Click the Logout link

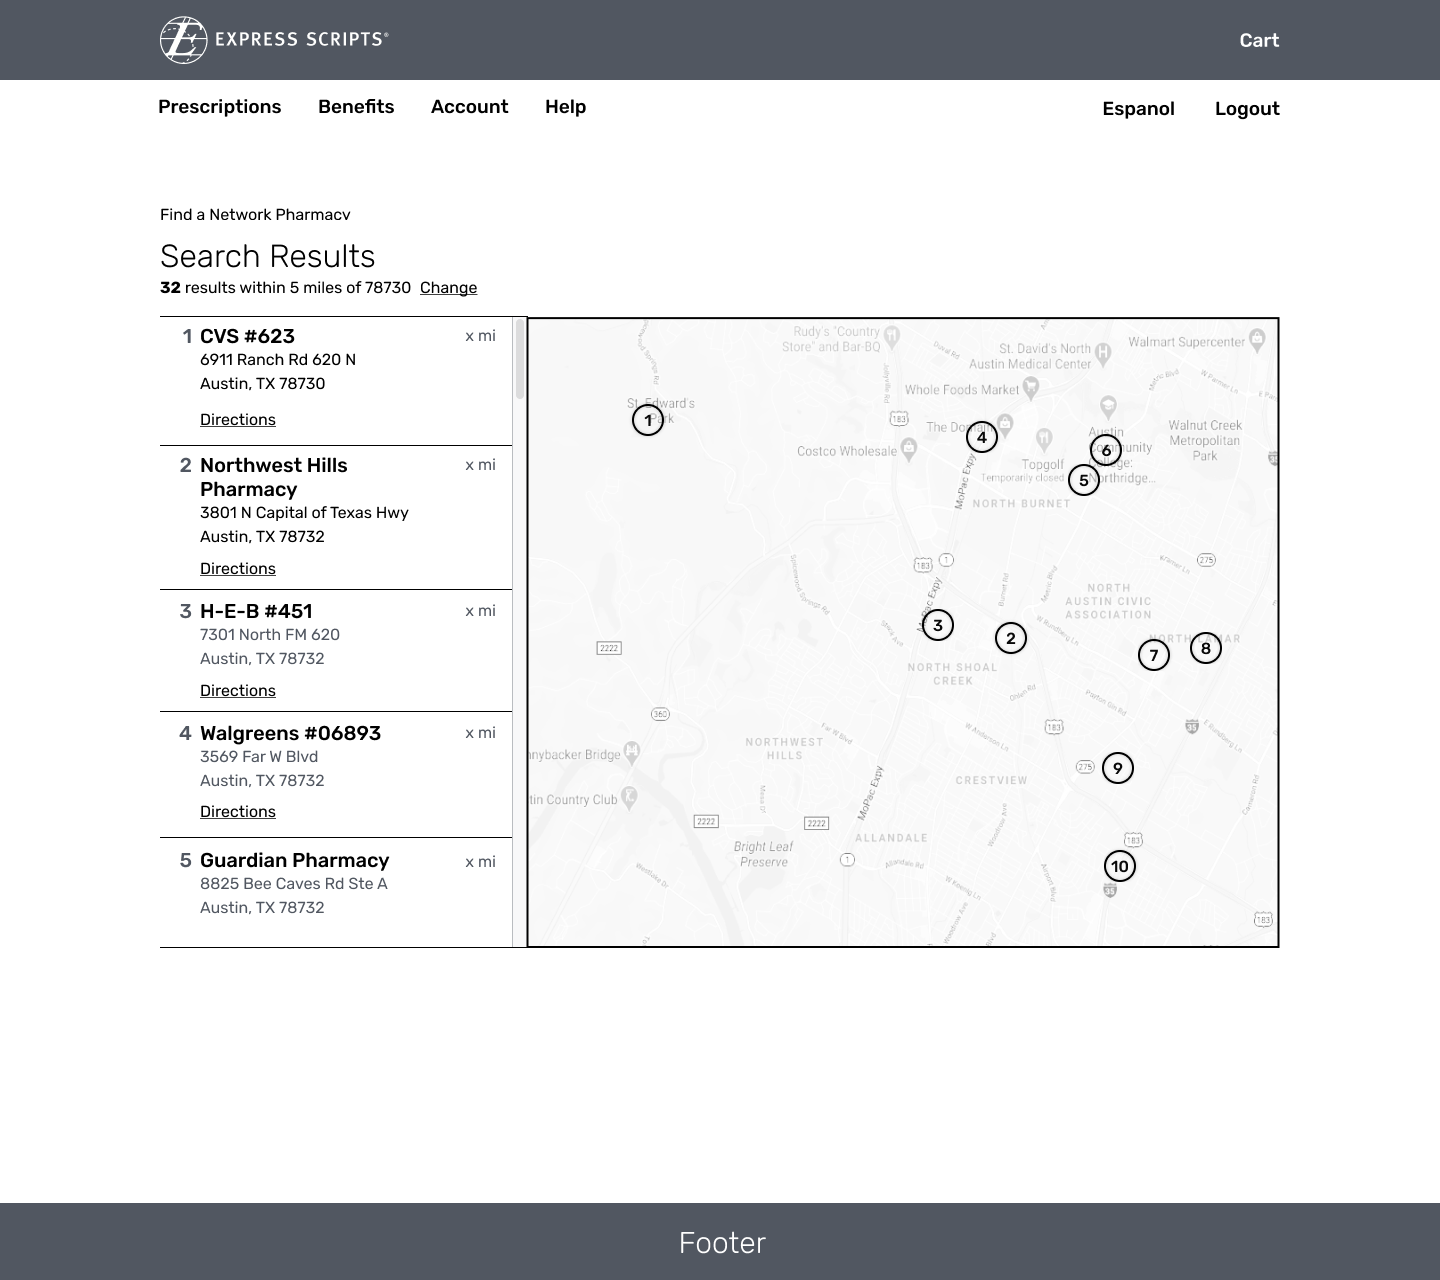pyautogui.click(x=1247, y=109)
